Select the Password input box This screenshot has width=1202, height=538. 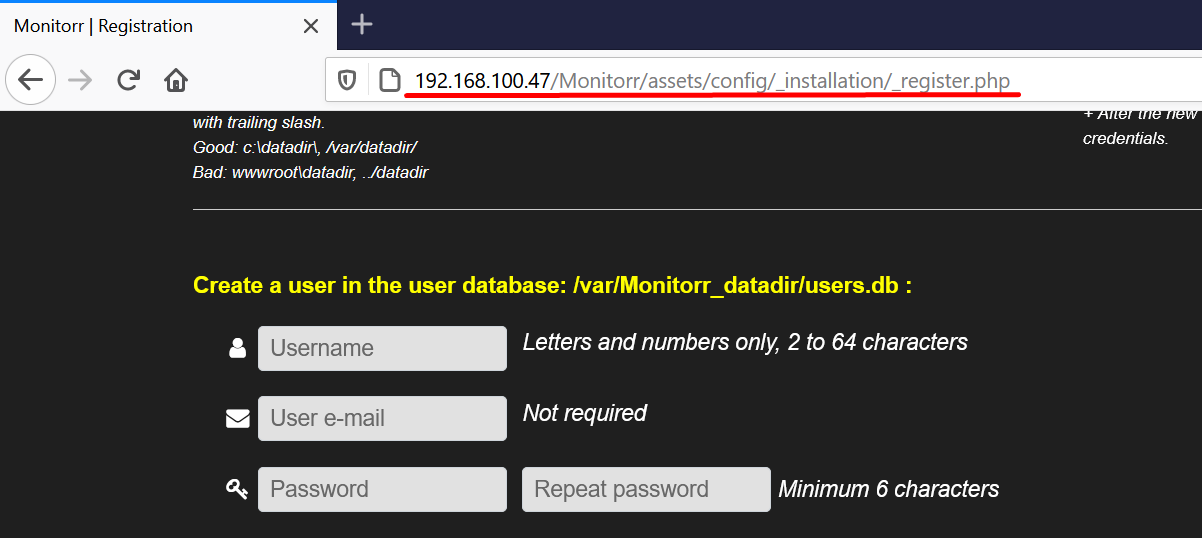click(382, 489)
